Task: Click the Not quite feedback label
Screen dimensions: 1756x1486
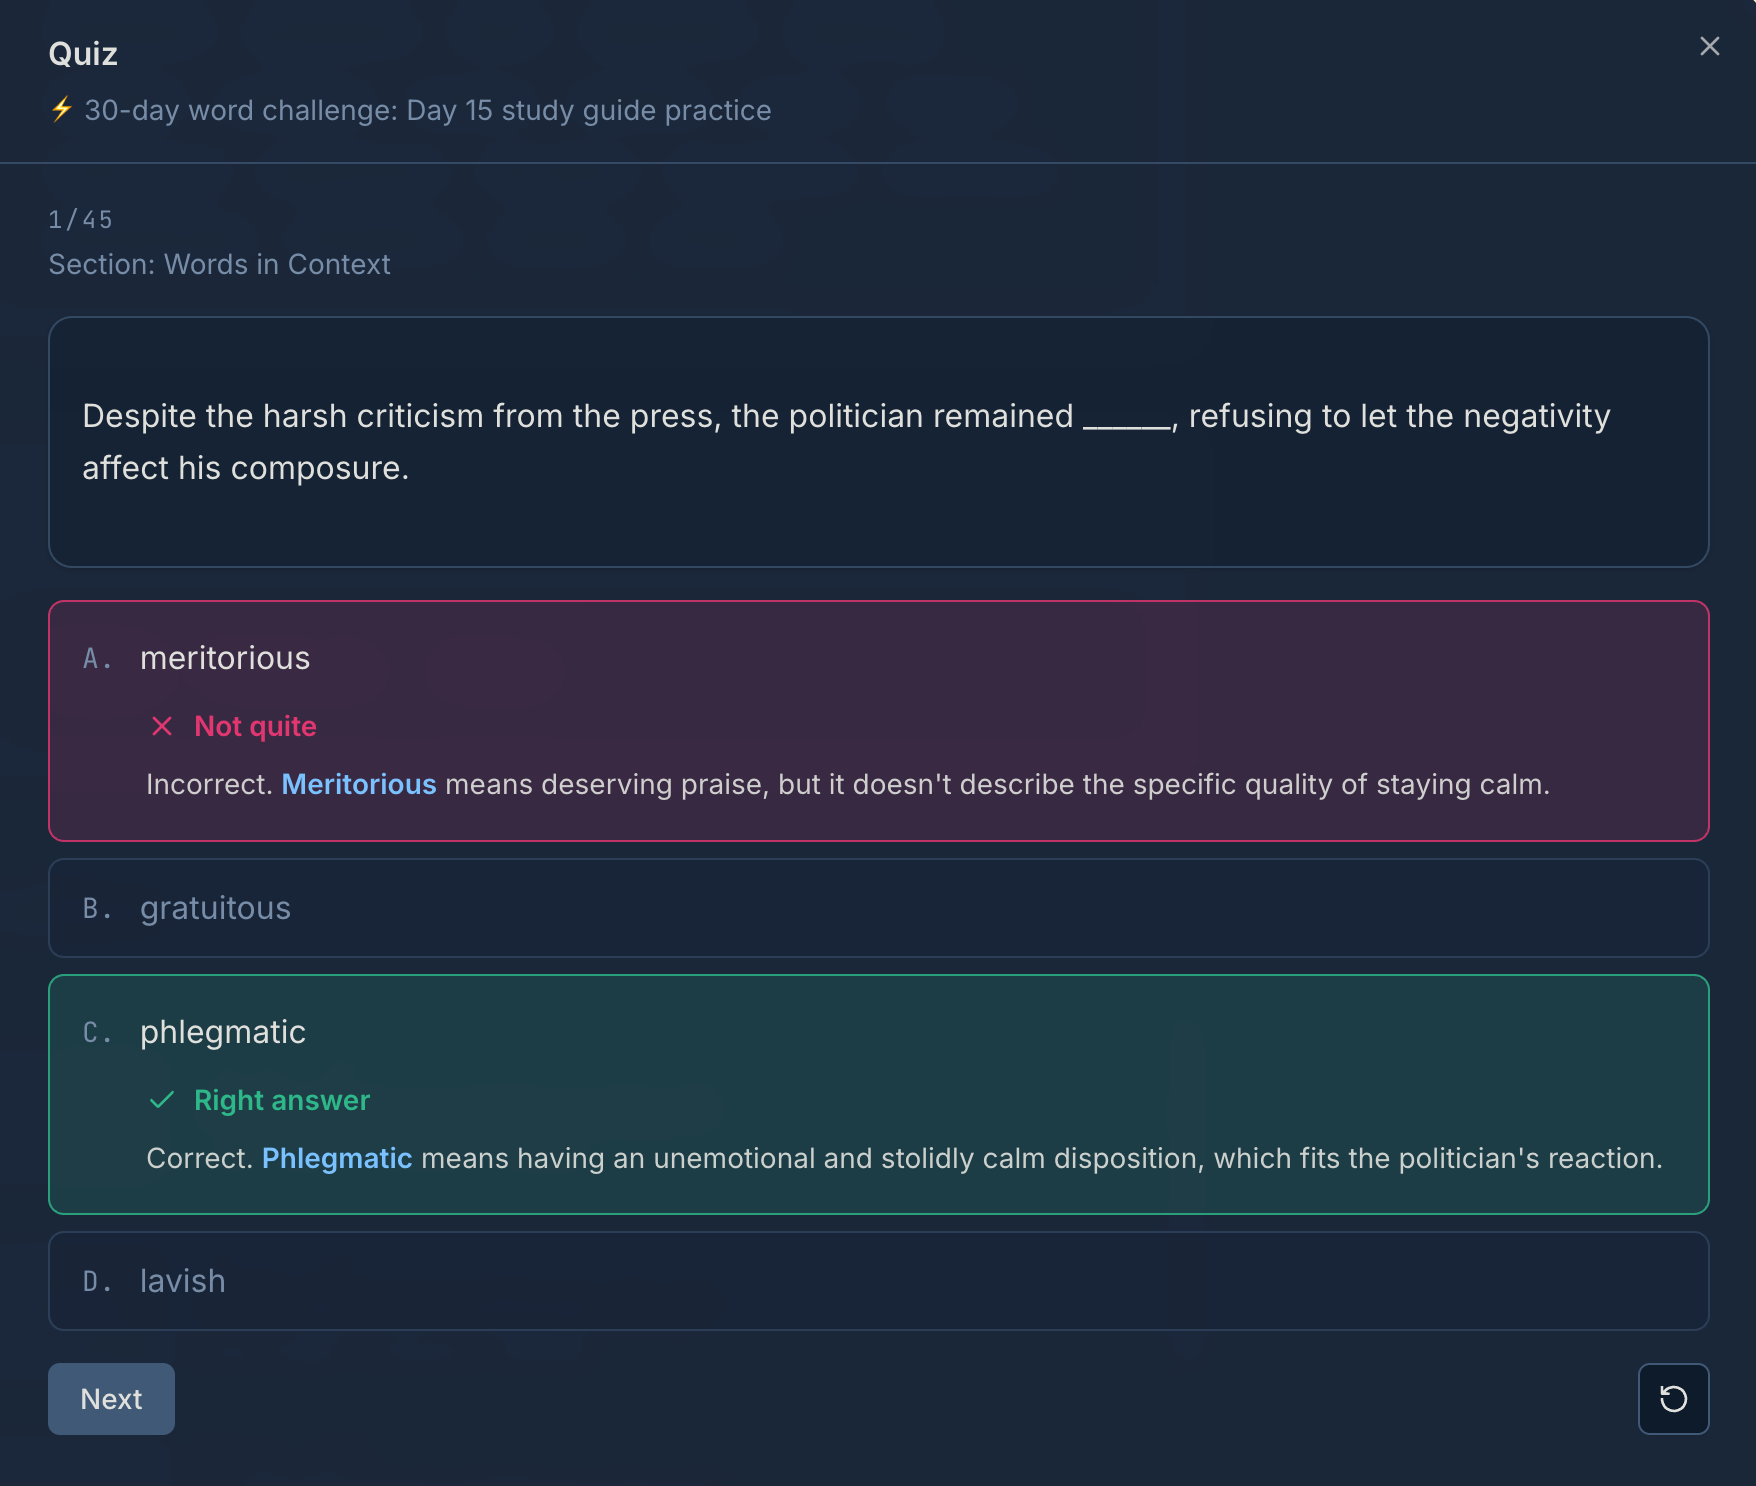Action: pos(255,726)
